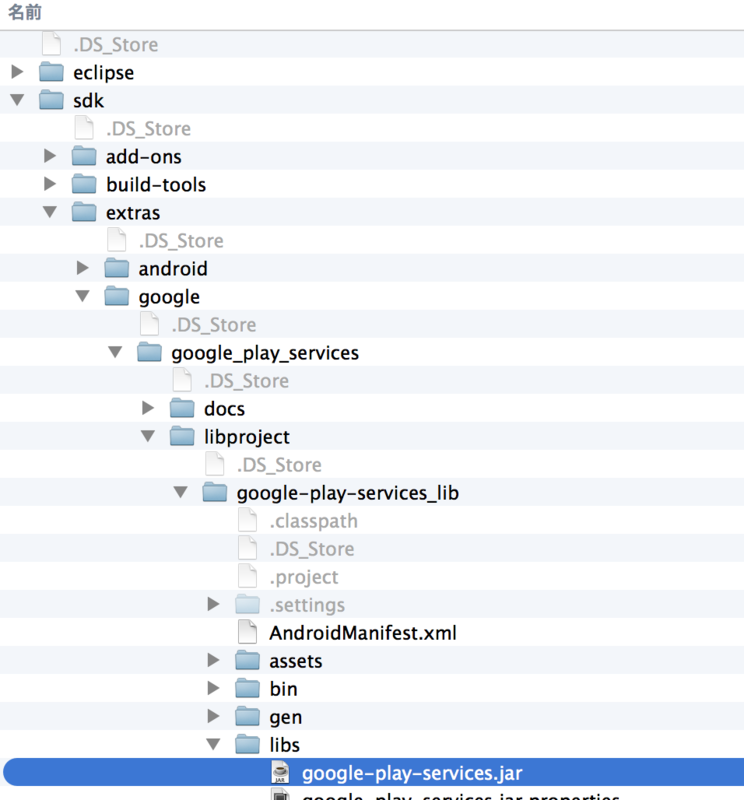
Task: Click the extras folder icon
Action: [x=84, y=212]
